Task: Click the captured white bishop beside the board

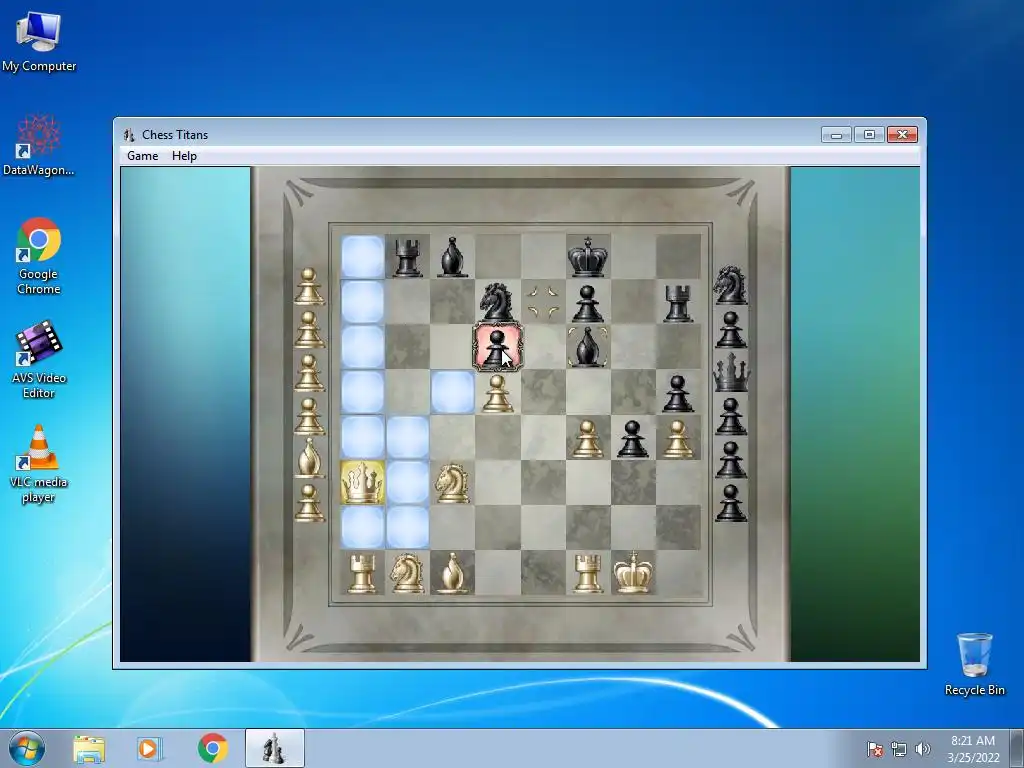Action: click(x=310, y=457)
